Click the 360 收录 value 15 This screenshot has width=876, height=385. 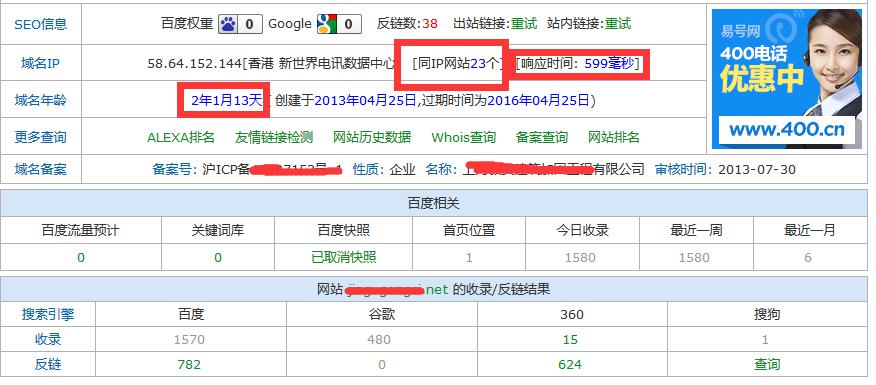570,340
